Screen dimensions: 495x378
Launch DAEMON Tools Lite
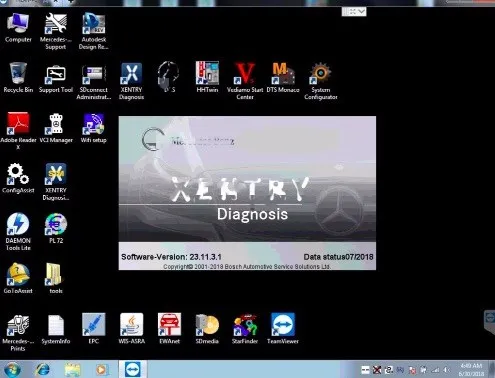(x=18, y=232)
